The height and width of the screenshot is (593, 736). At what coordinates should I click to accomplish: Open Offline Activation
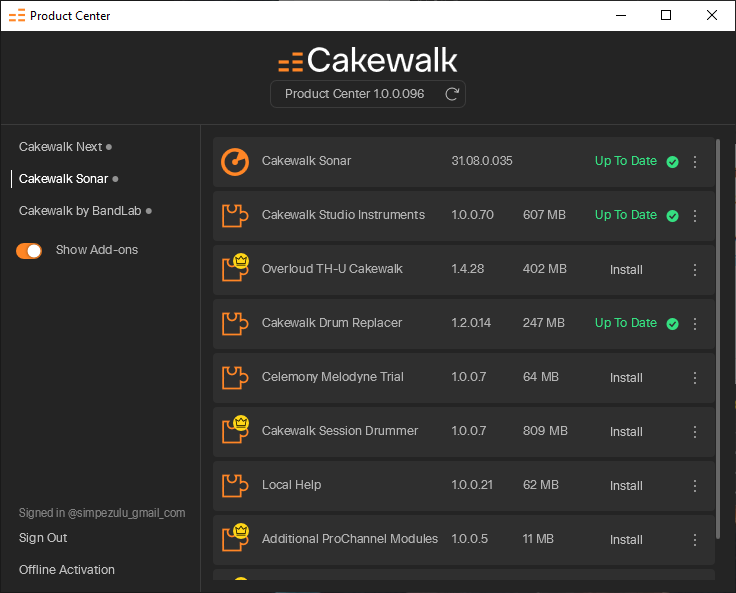tap(67, 570)
